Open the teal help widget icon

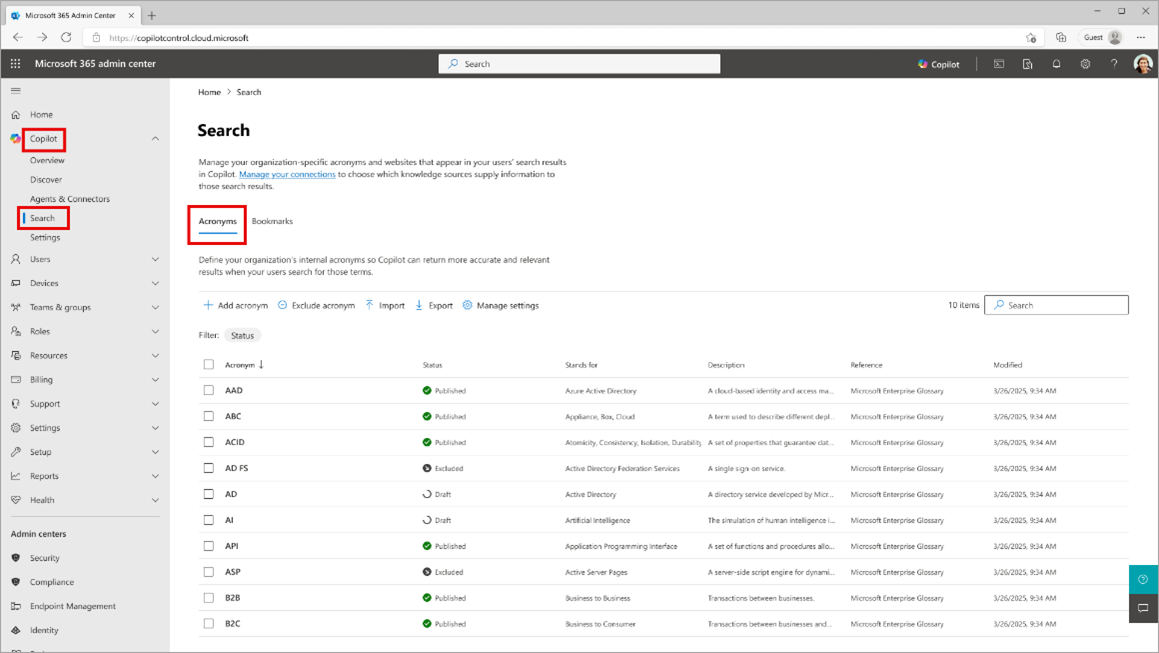pyautogui.click(x=1143, y=580)
